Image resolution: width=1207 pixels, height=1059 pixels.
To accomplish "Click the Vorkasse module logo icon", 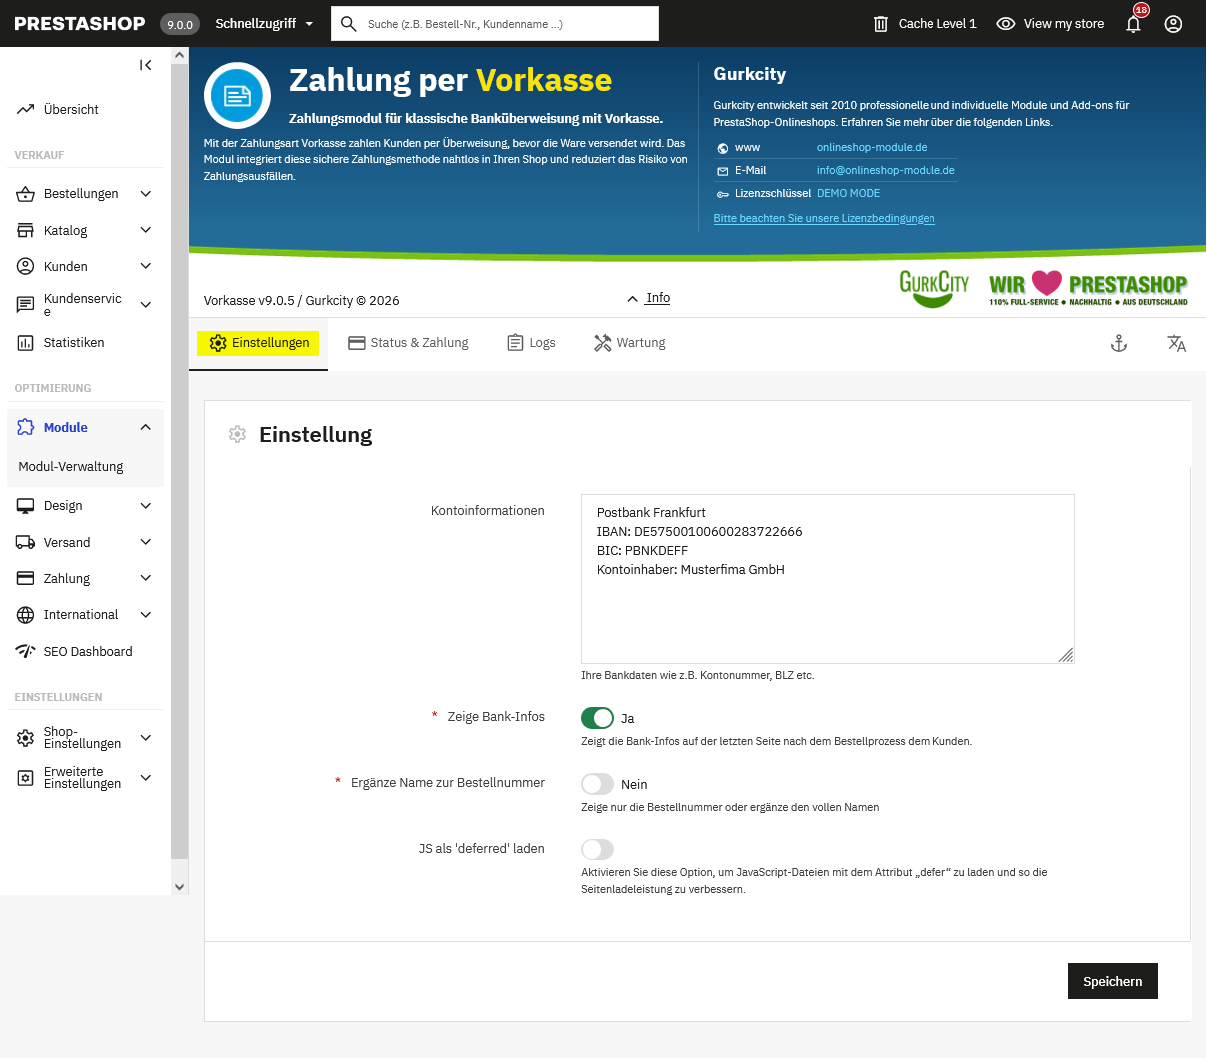I will click(x=237, y=96).
